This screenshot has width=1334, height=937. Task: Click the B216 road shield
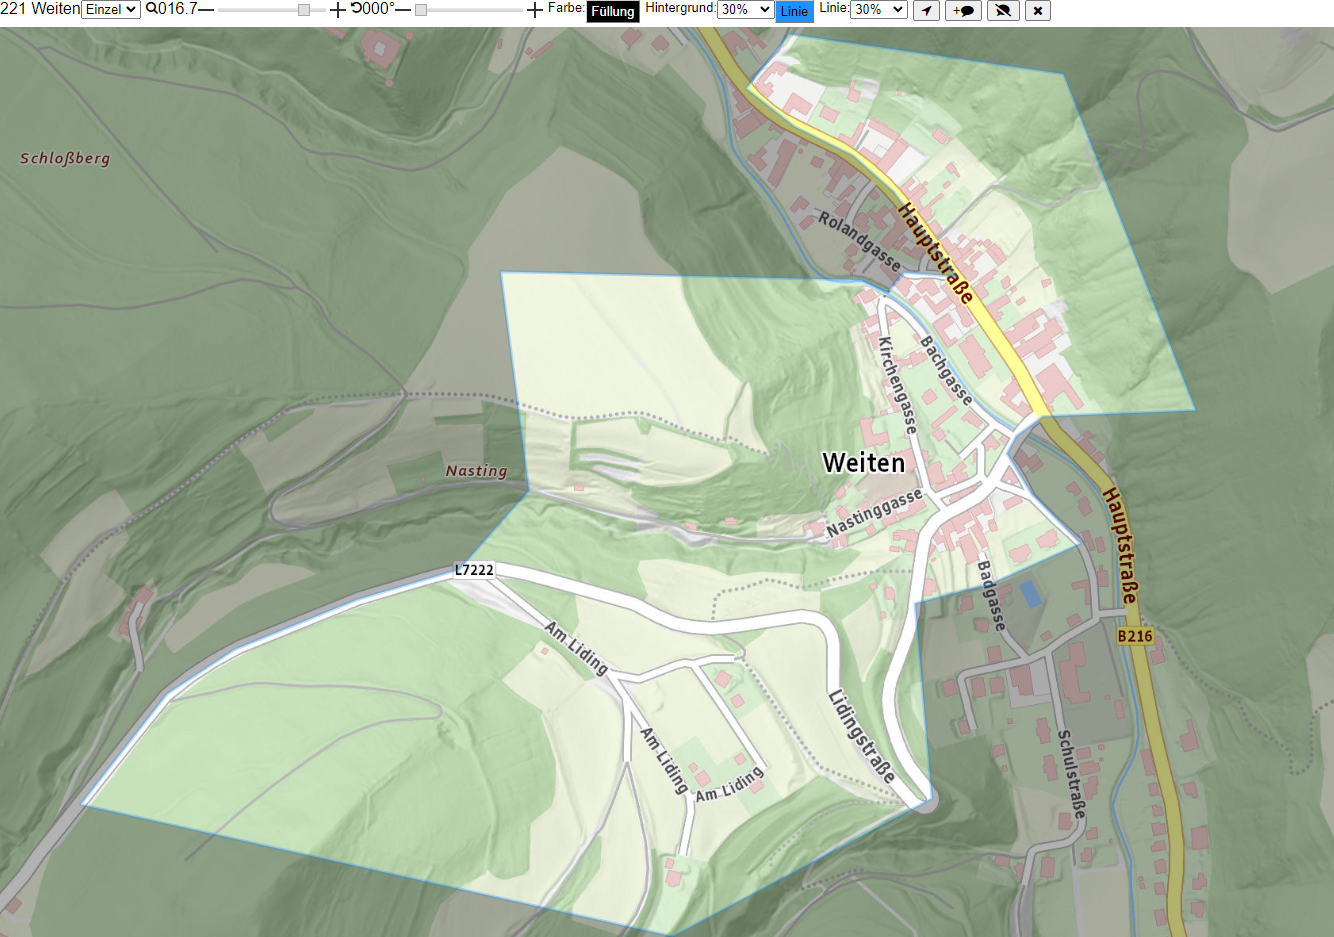coord(1135,636)
